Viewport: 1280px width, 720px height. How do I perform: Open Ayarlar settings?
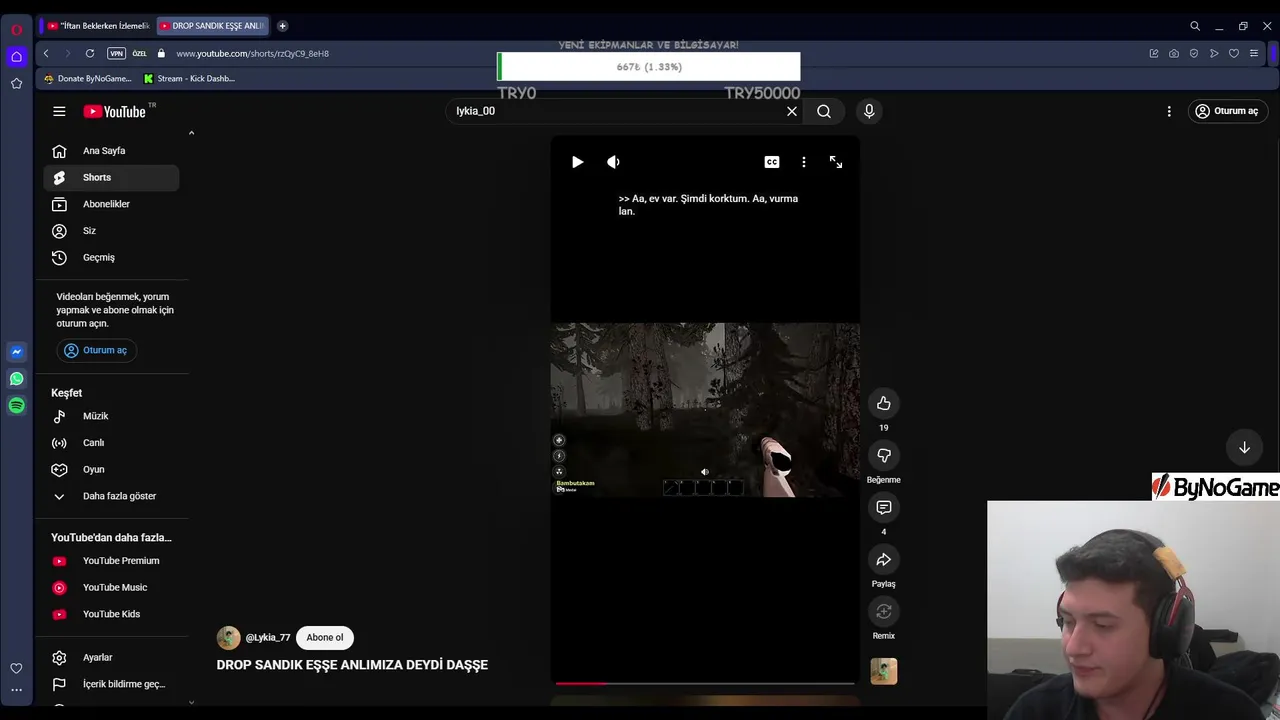[111, 657]
